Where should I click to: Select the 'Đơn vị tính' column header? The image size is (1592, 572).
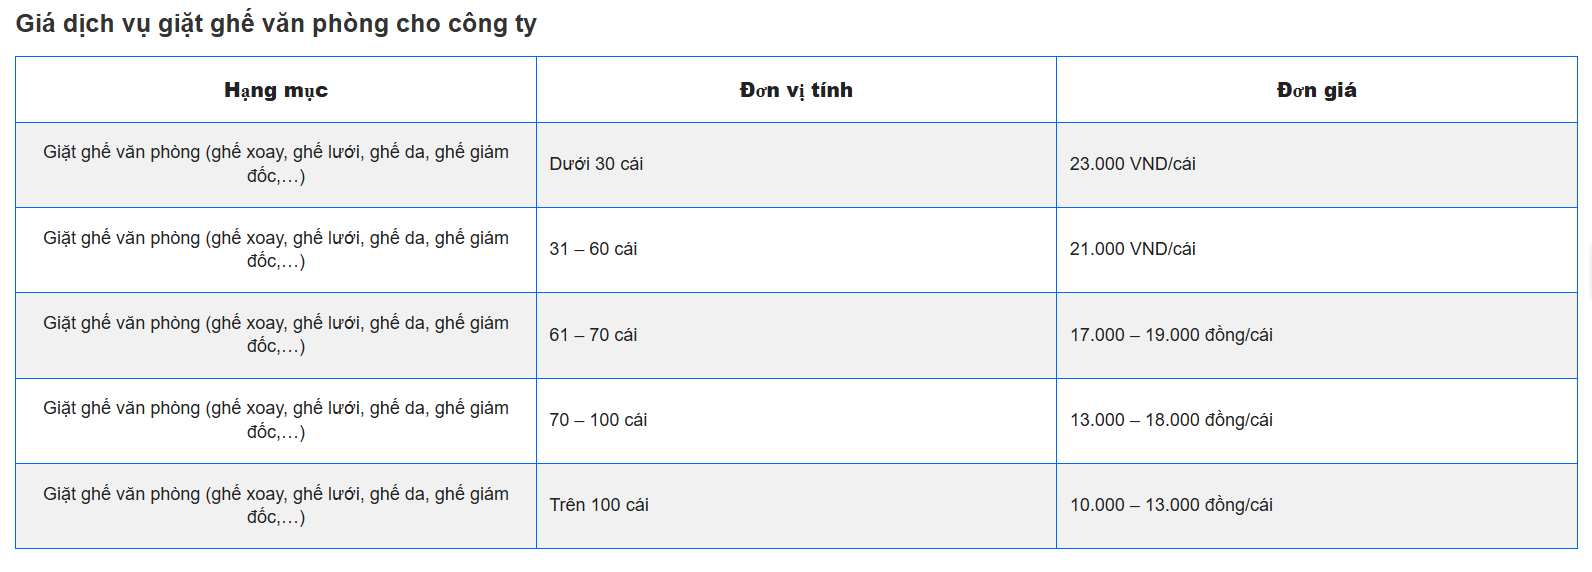(796, 90)
